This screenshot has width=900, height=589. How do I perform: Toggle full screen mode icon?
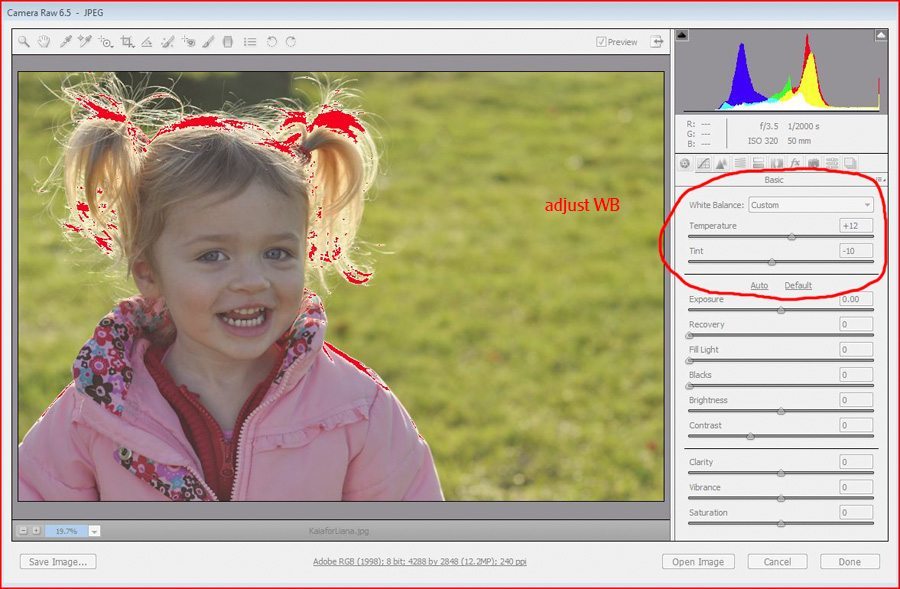[x=657, y=42]
